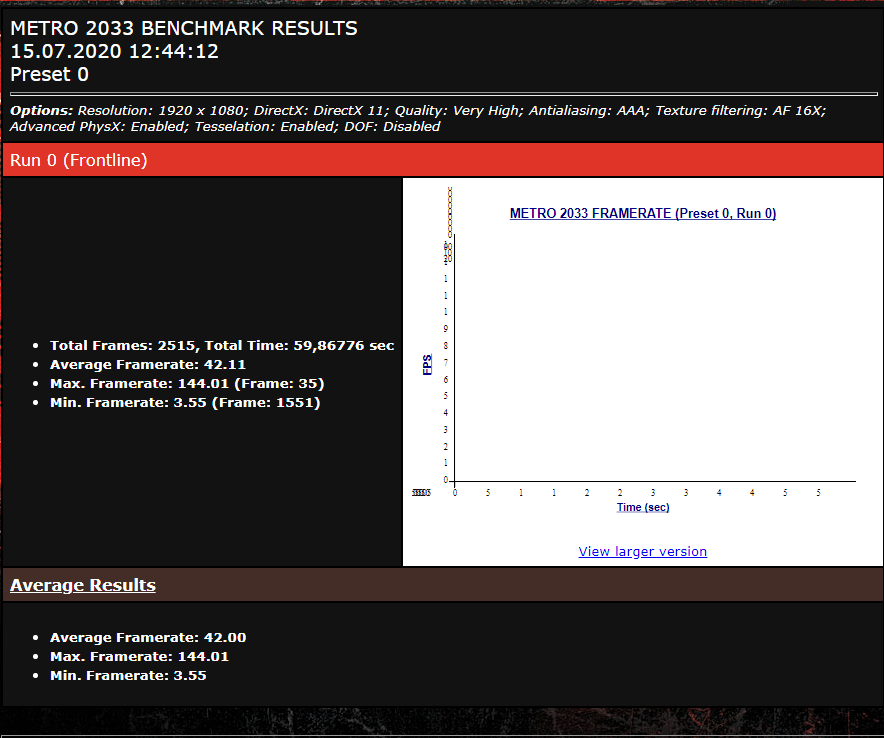The height and width of the screenshot is (738, 884).
Task: Click 'Min. Framerate: 3.55' in Average Results
Action: pyautogui.click(x=128, y=675)
